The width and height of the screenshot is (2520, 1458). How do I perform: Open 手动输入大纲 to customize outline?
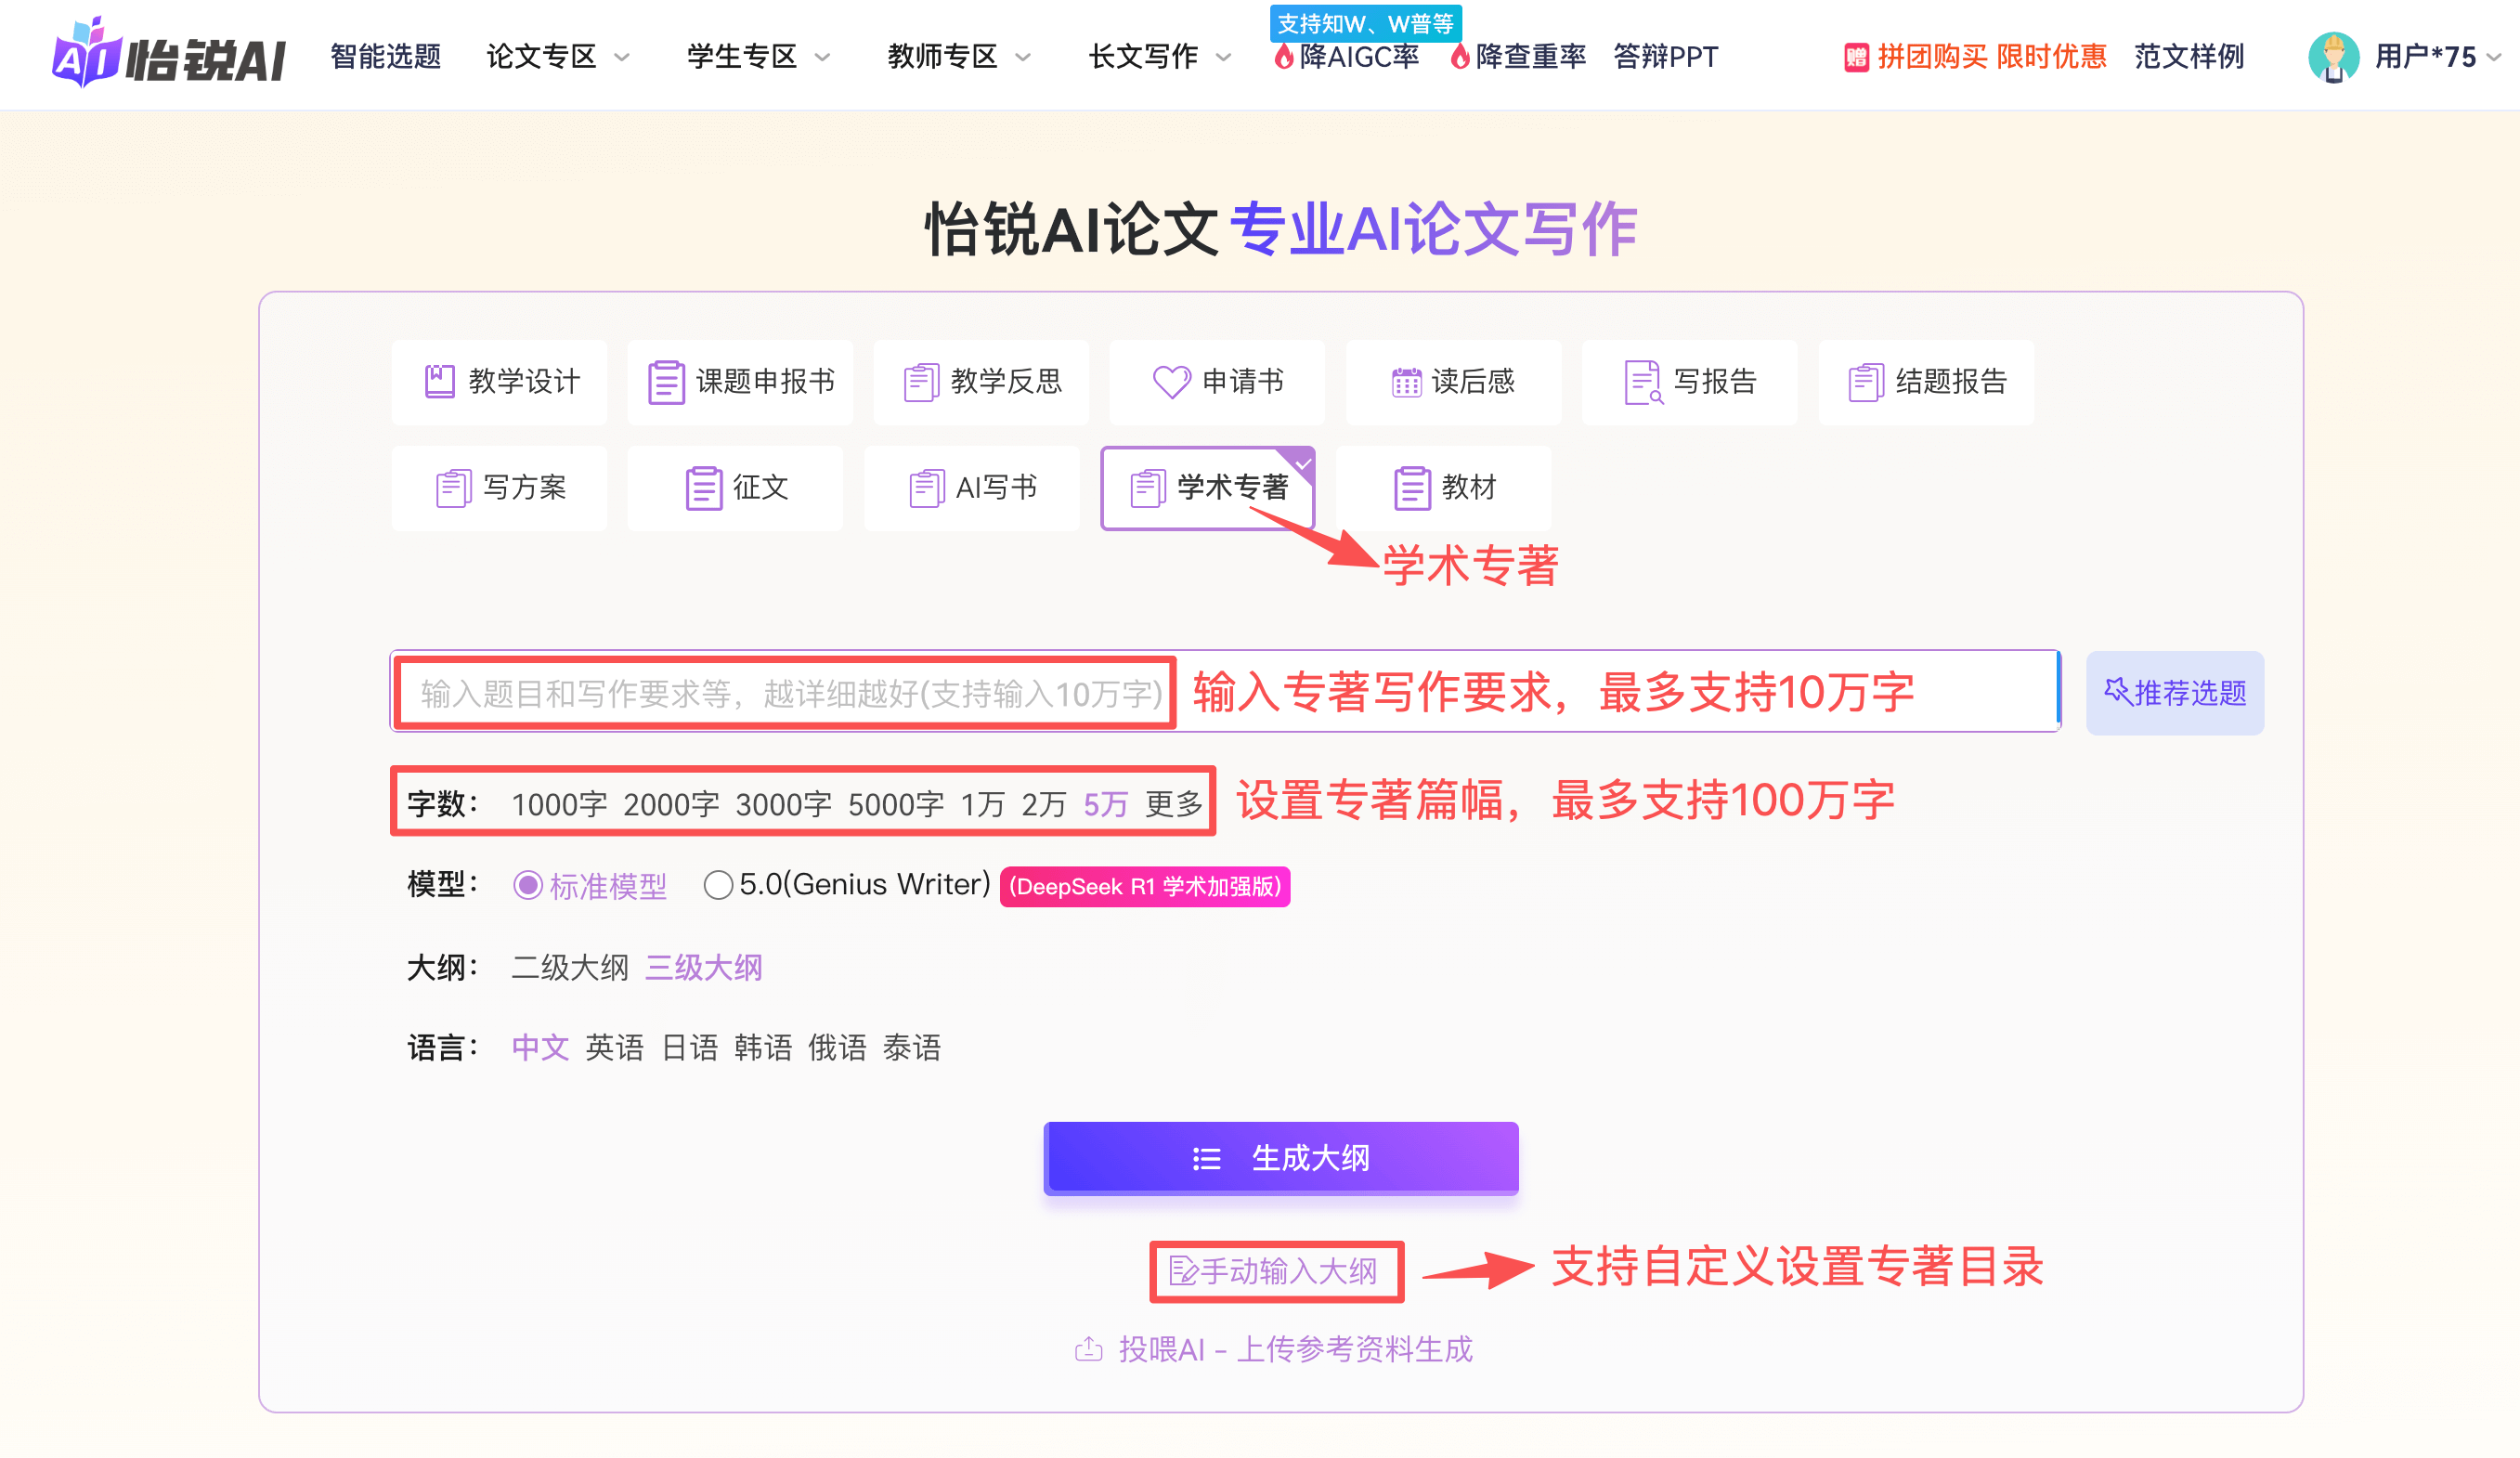point(1277,1271)
